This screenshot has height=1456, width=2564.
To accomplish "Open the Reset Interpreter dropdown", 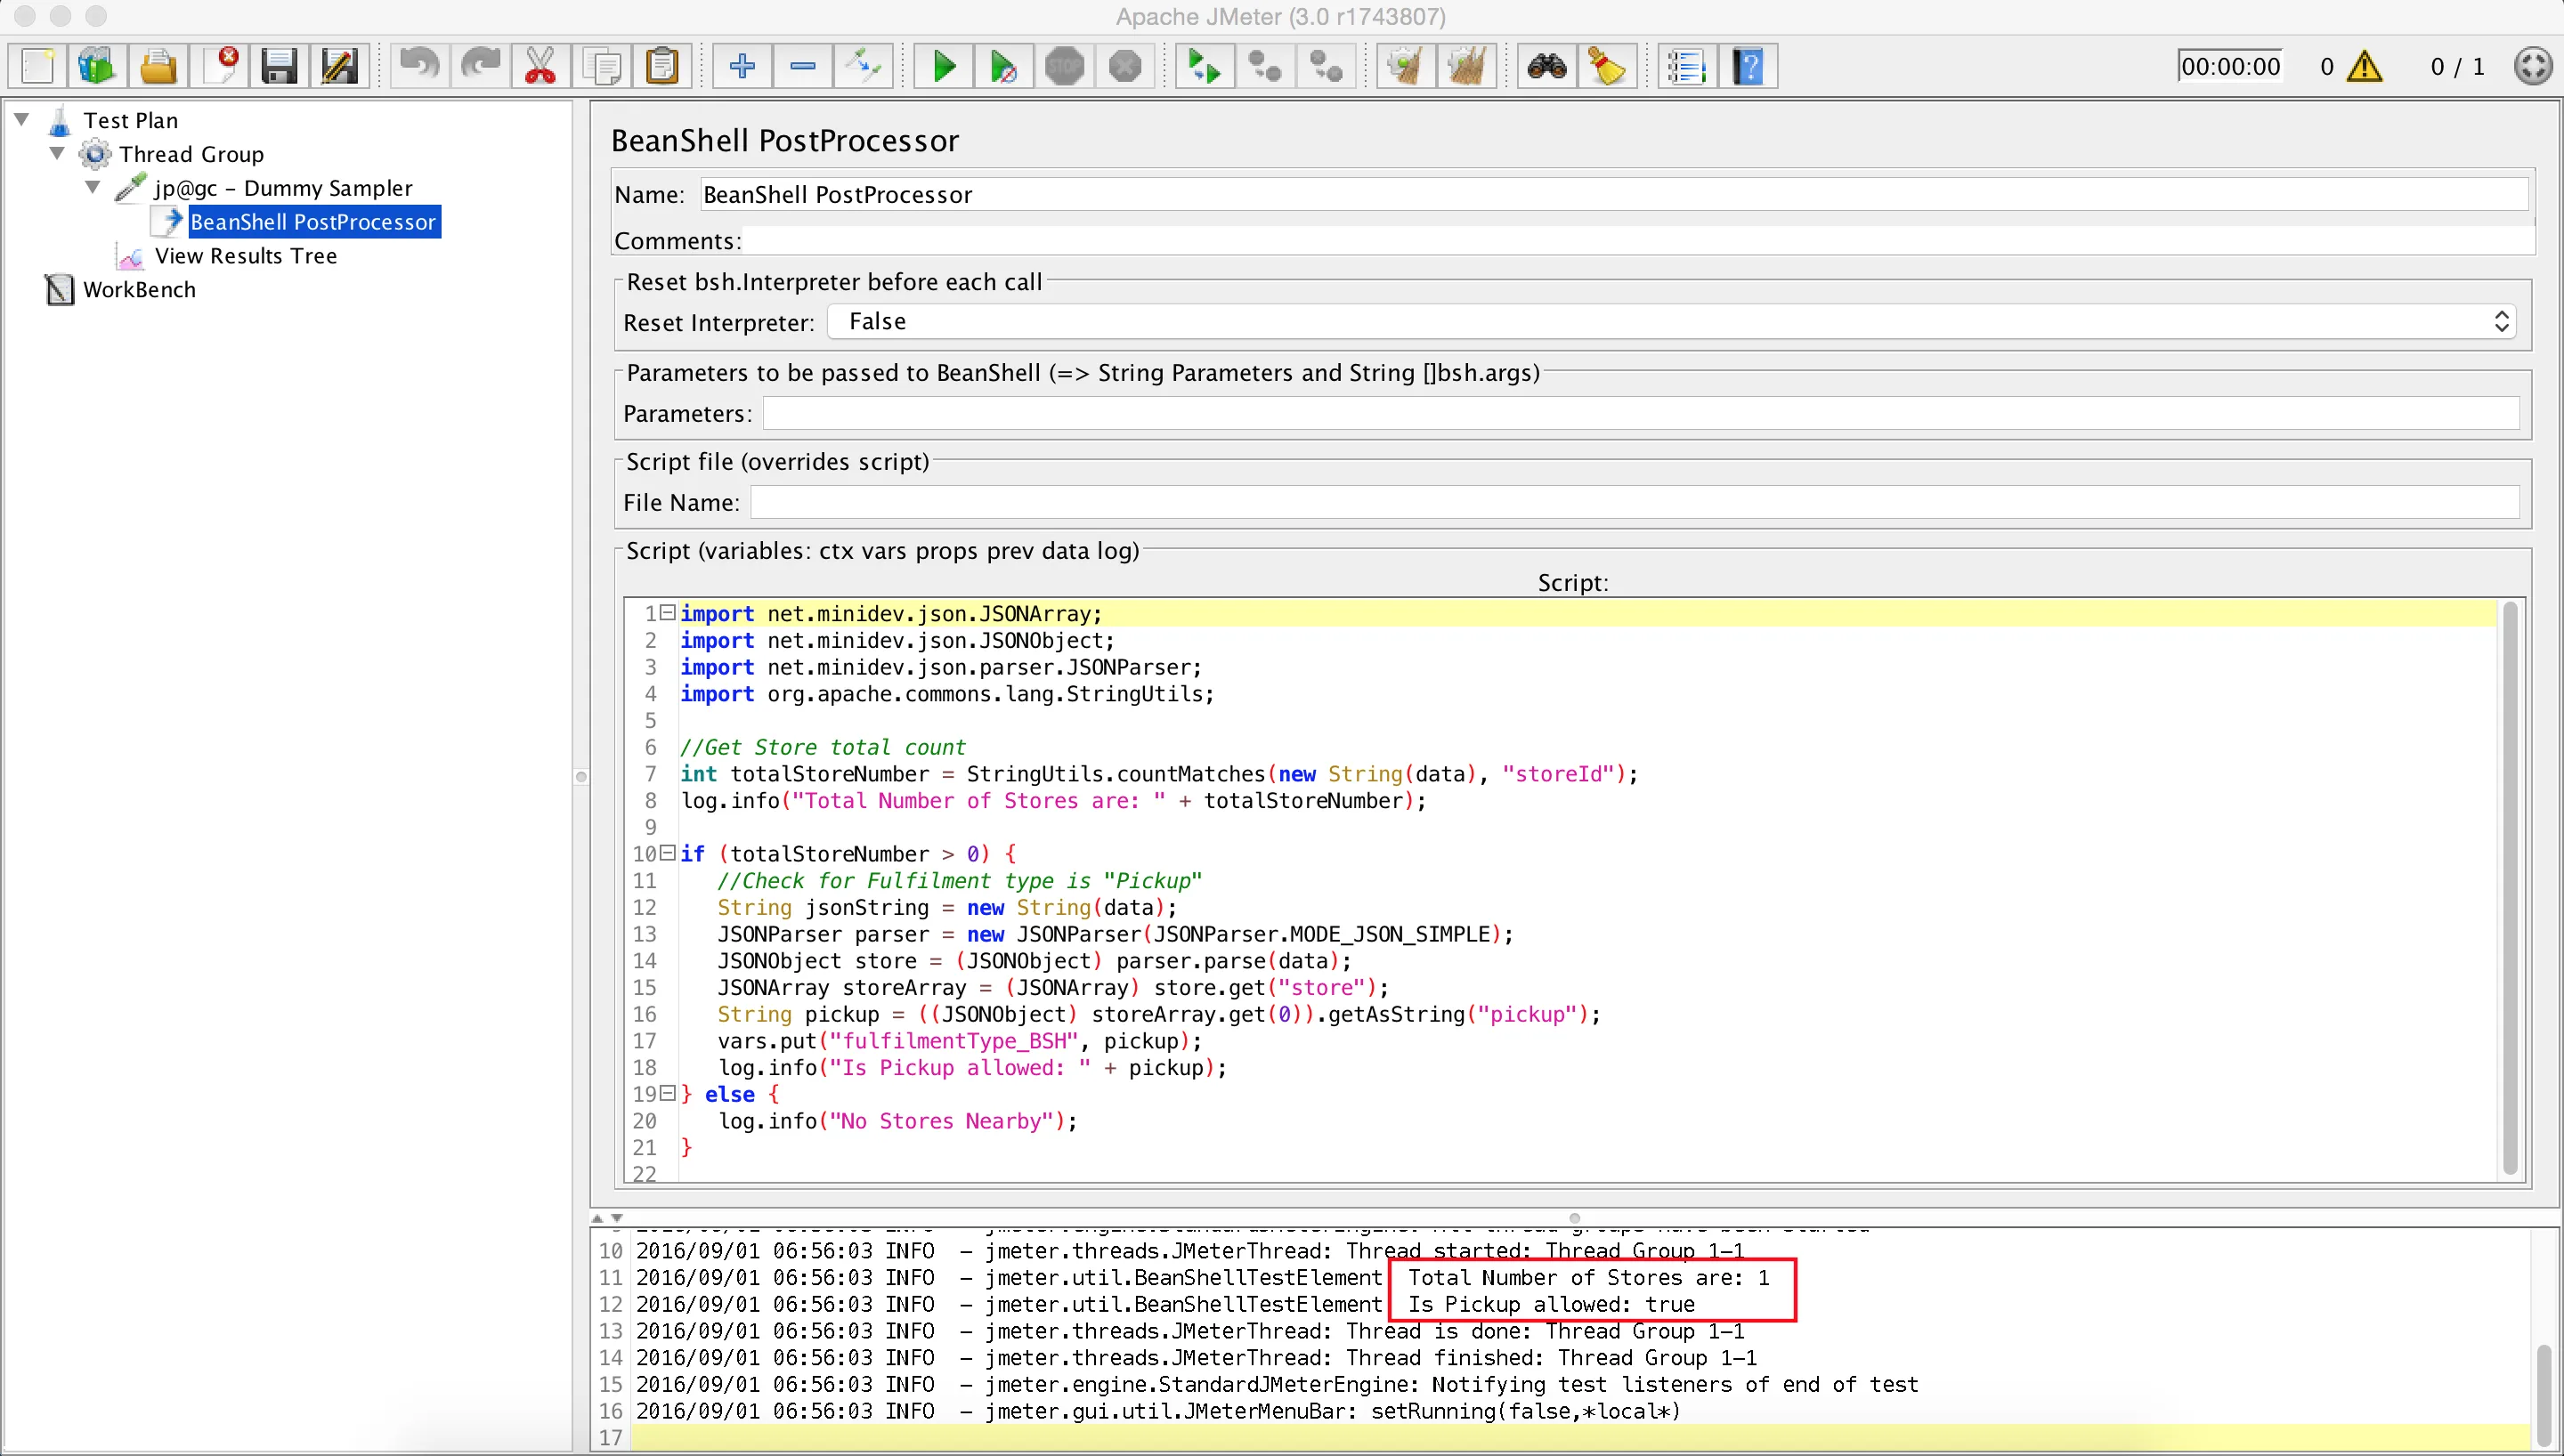I will click(x=1670, y=322).
